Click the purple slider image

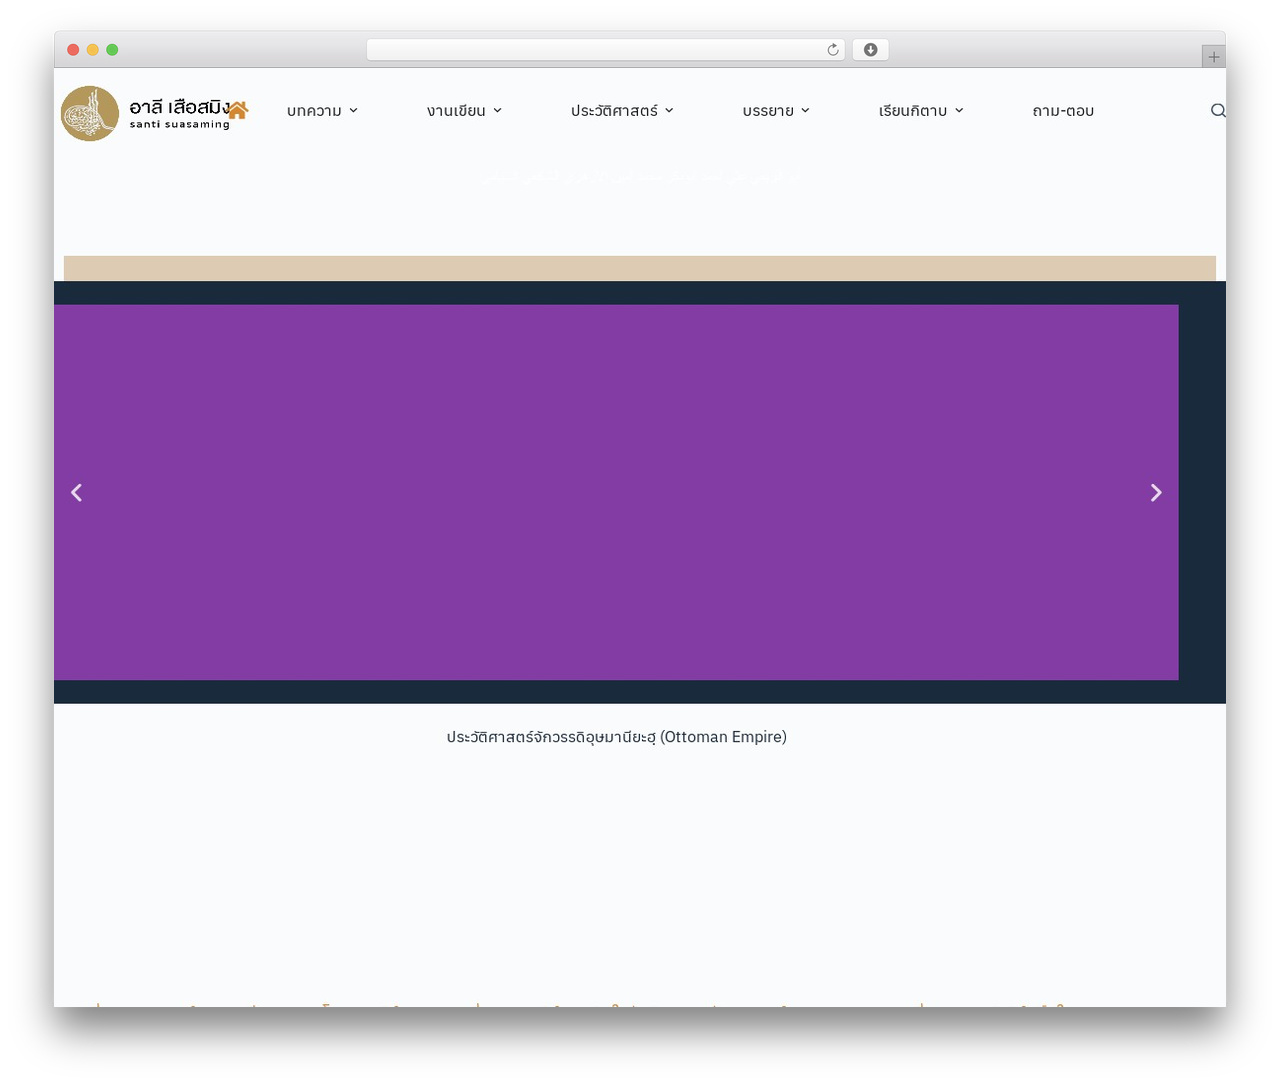pos(616,492)
